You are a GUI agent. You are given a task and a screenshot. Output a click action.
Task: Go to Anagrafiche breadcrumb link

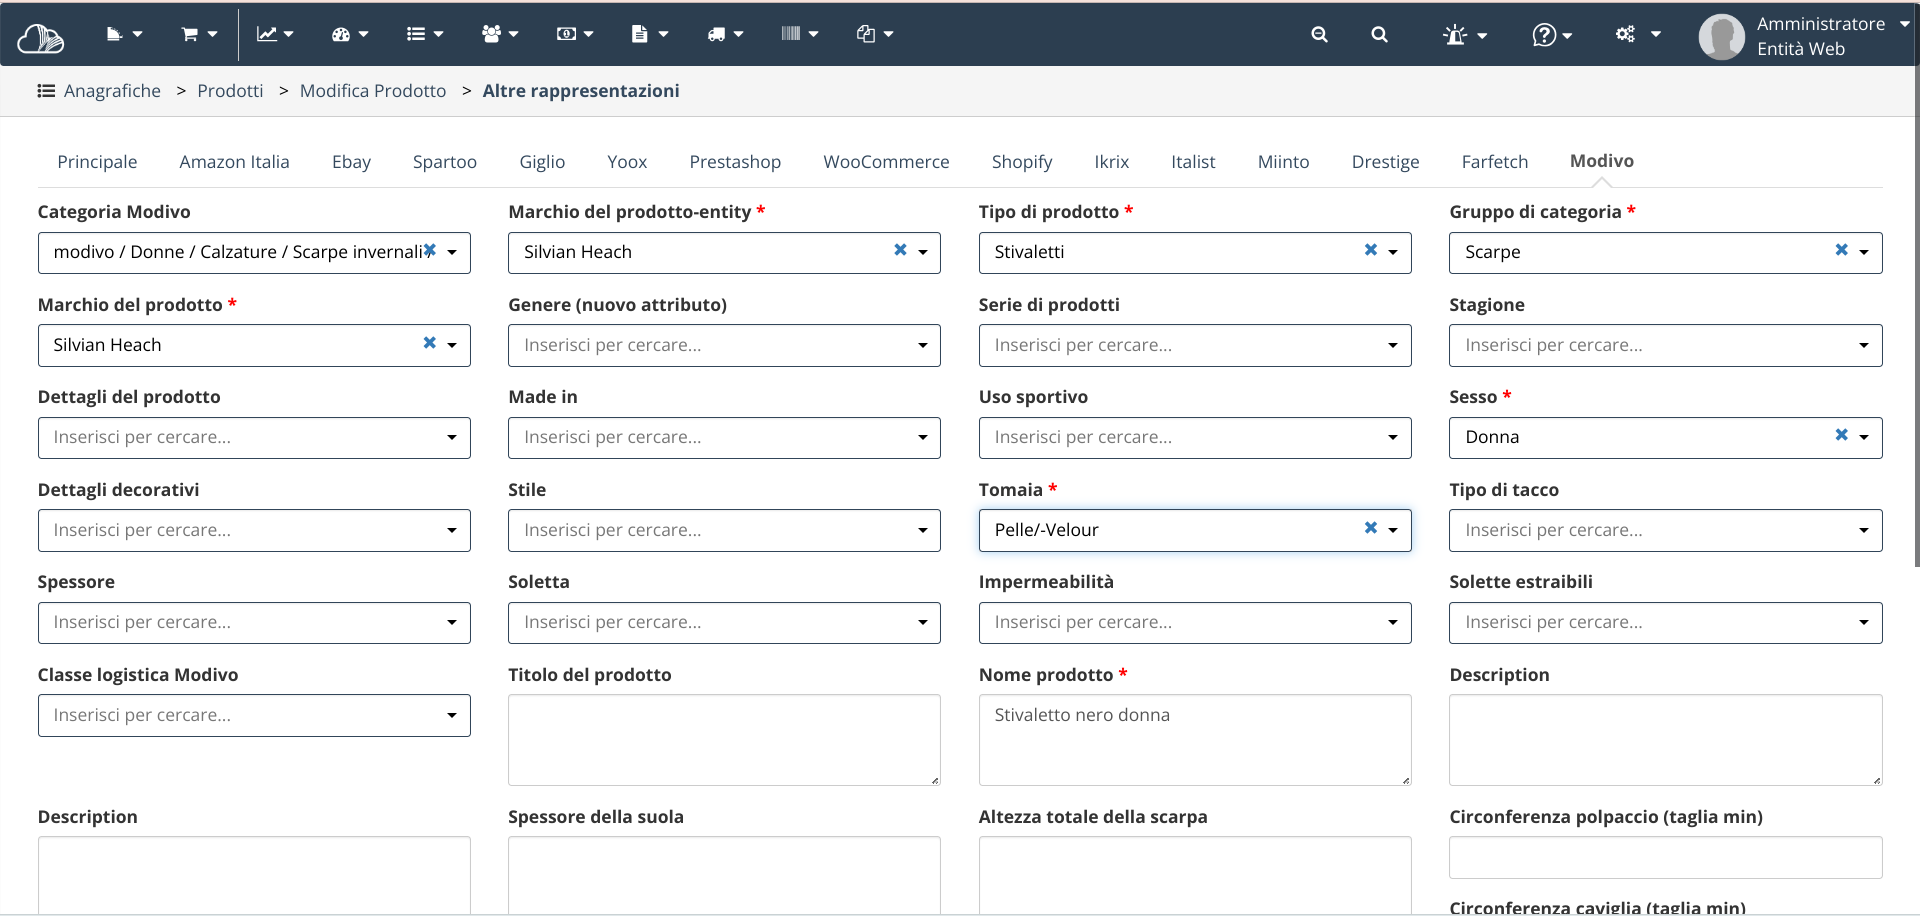point(112,91)
